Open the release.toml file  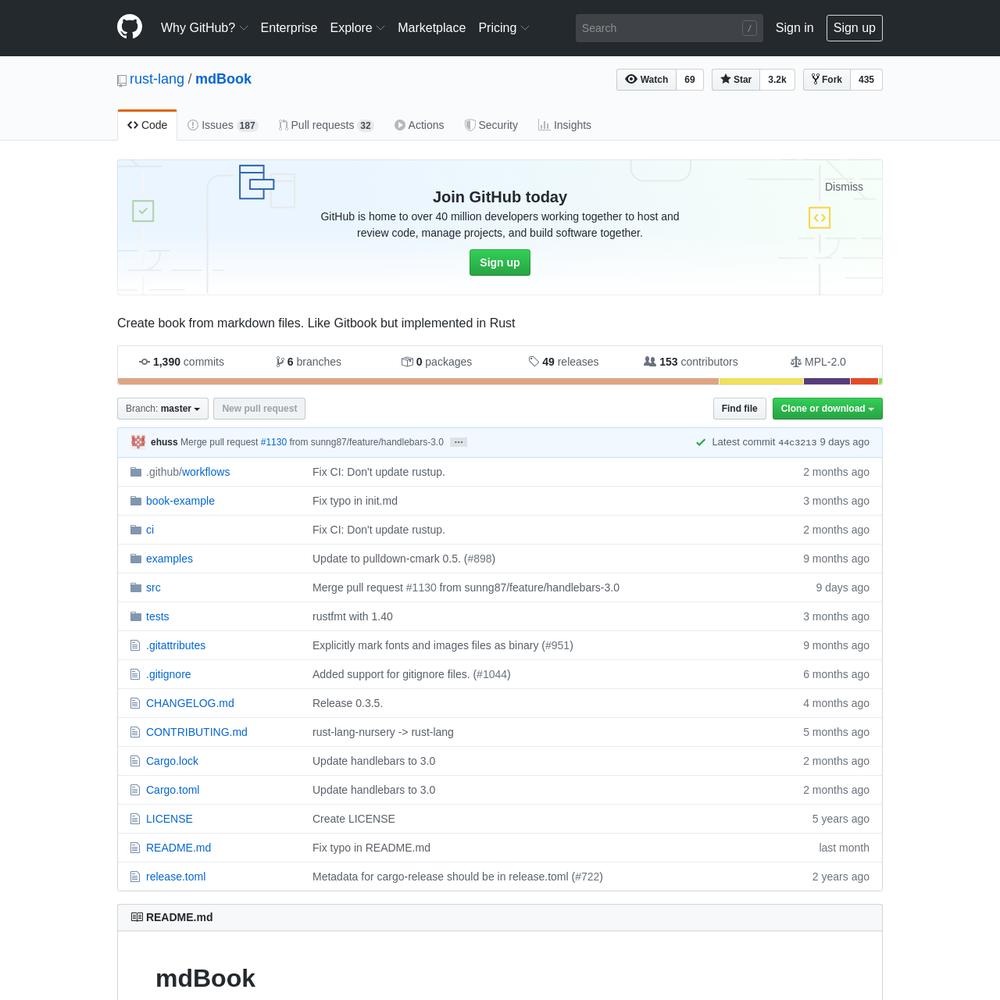(x=175, y=876)
